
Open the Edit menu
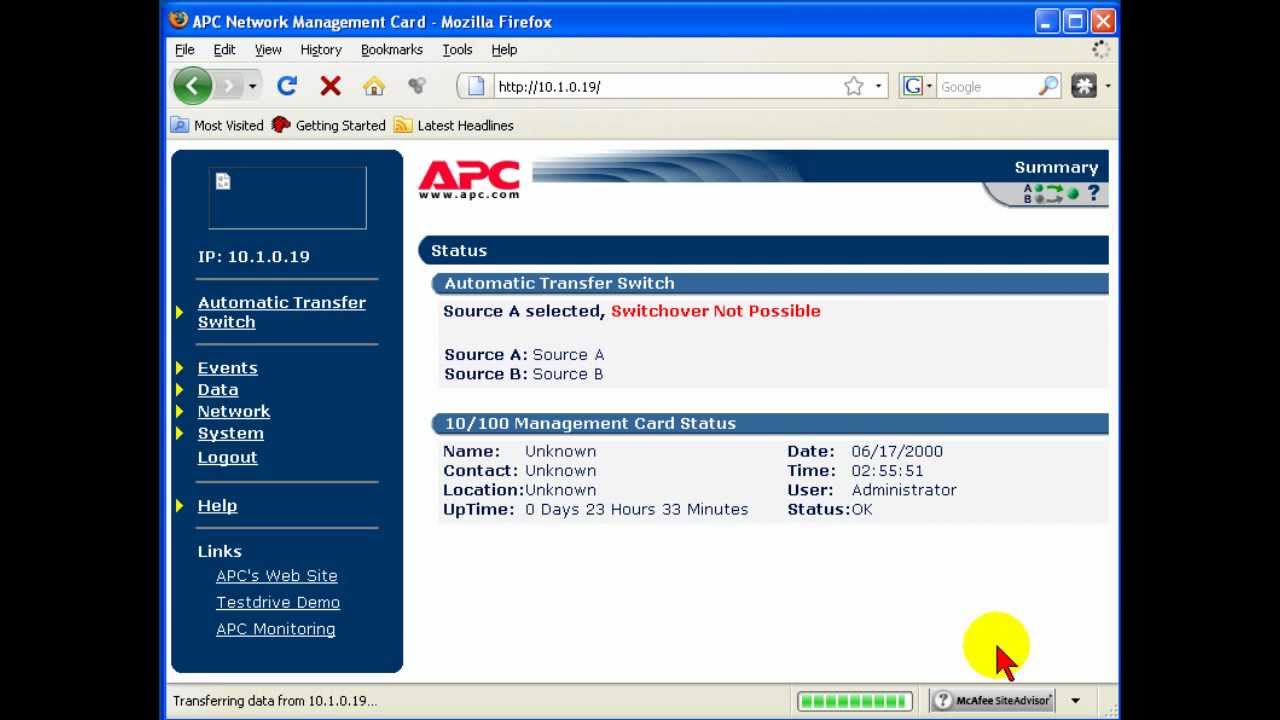coord(224,49)
